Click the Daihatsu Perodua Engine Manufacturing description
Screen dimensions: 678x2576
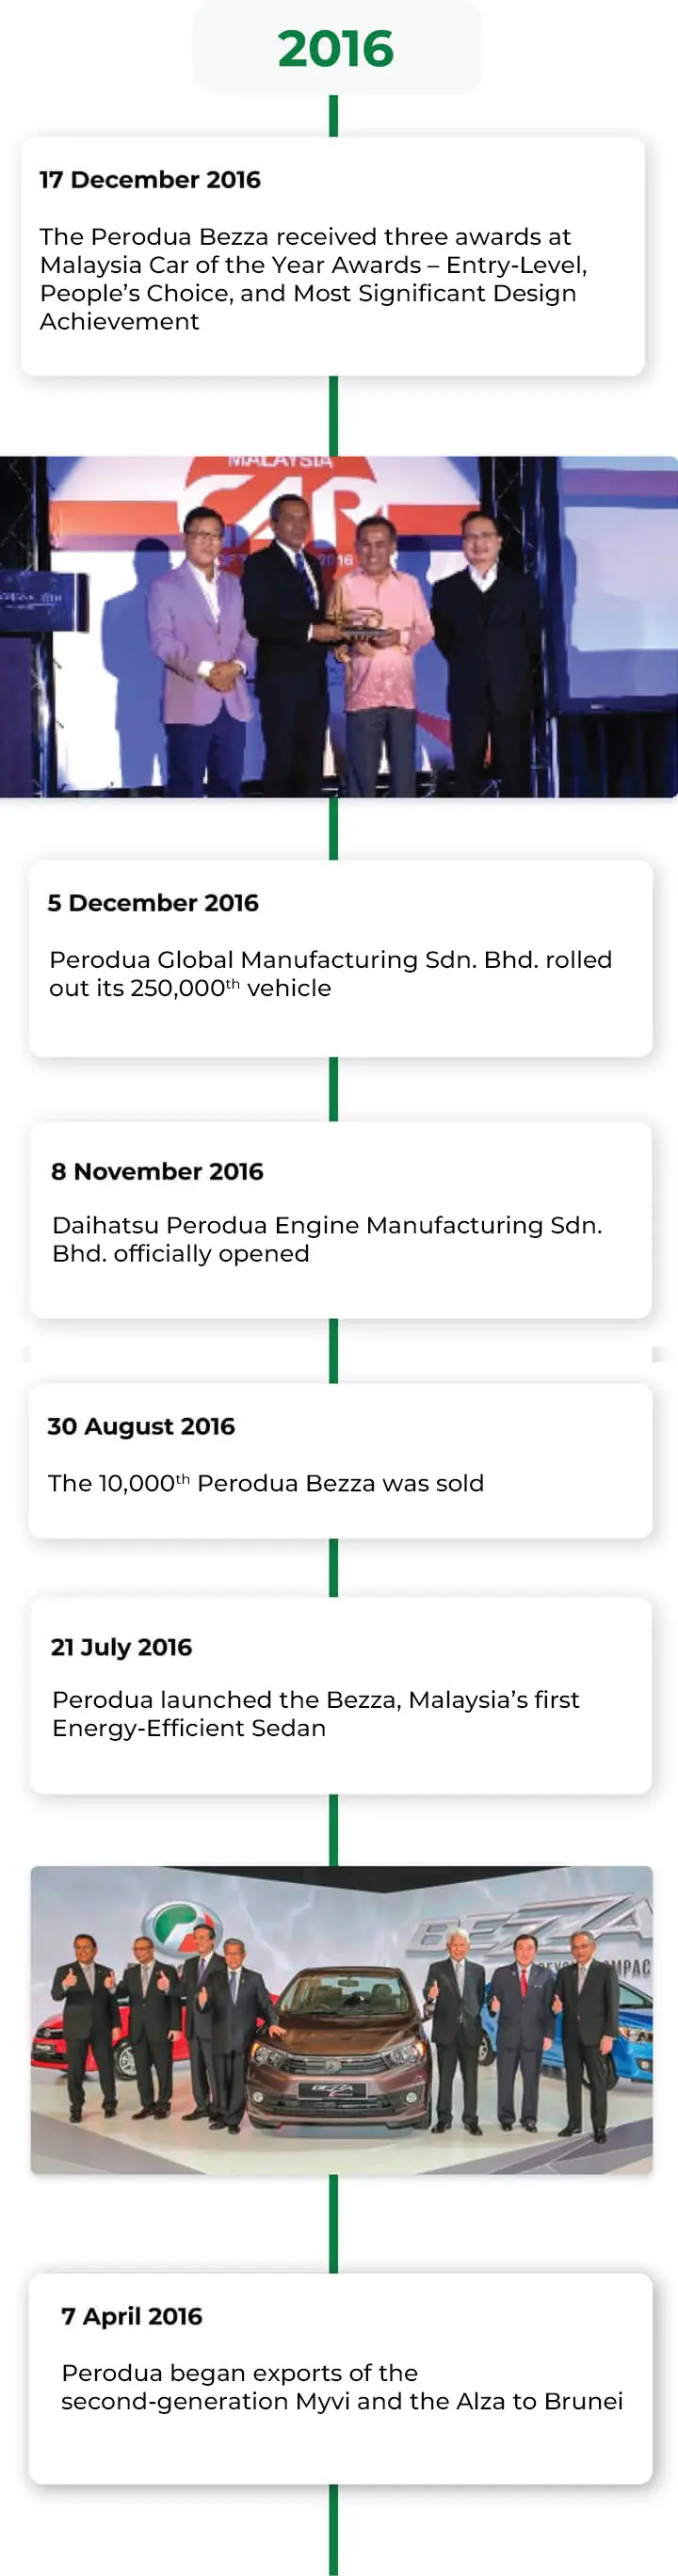tap(327, 1239)
